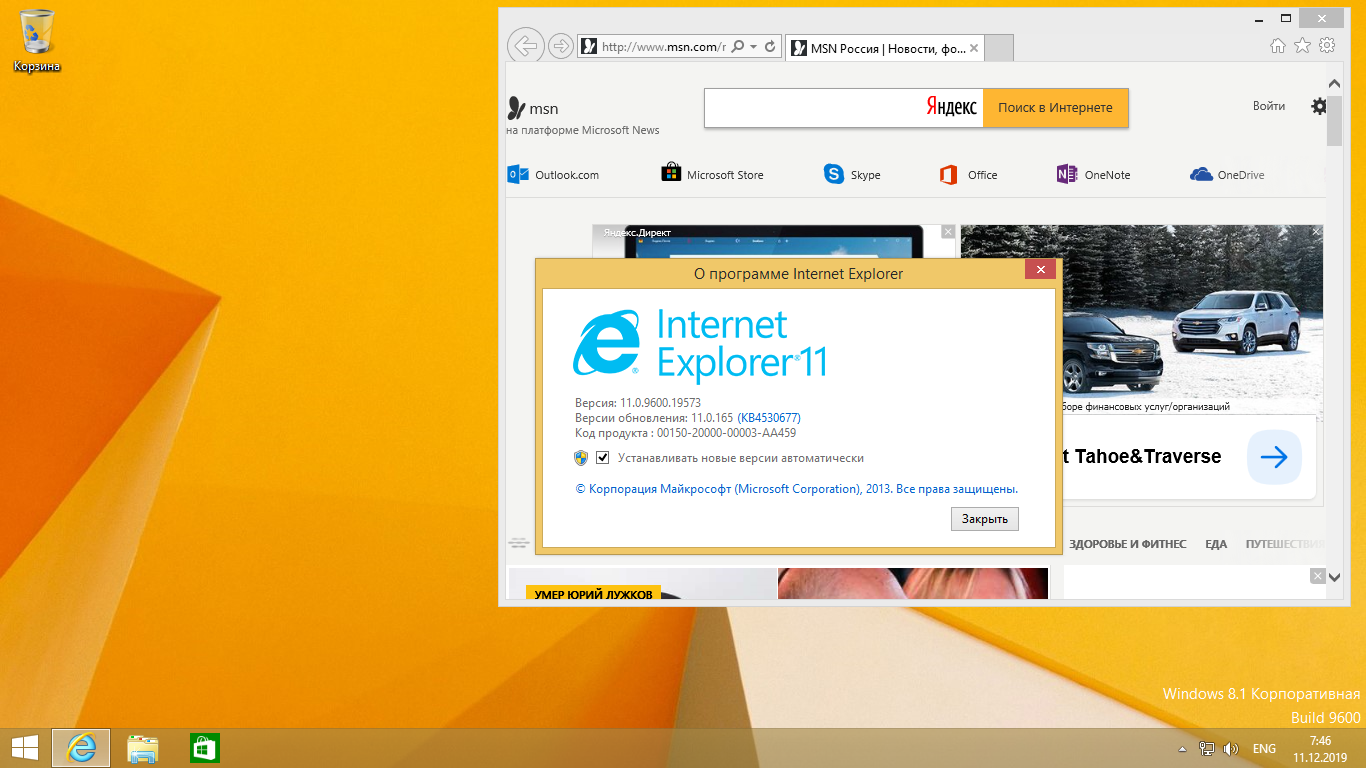
Task: Open ЕДА category tab
Action: pos(1216,544)
